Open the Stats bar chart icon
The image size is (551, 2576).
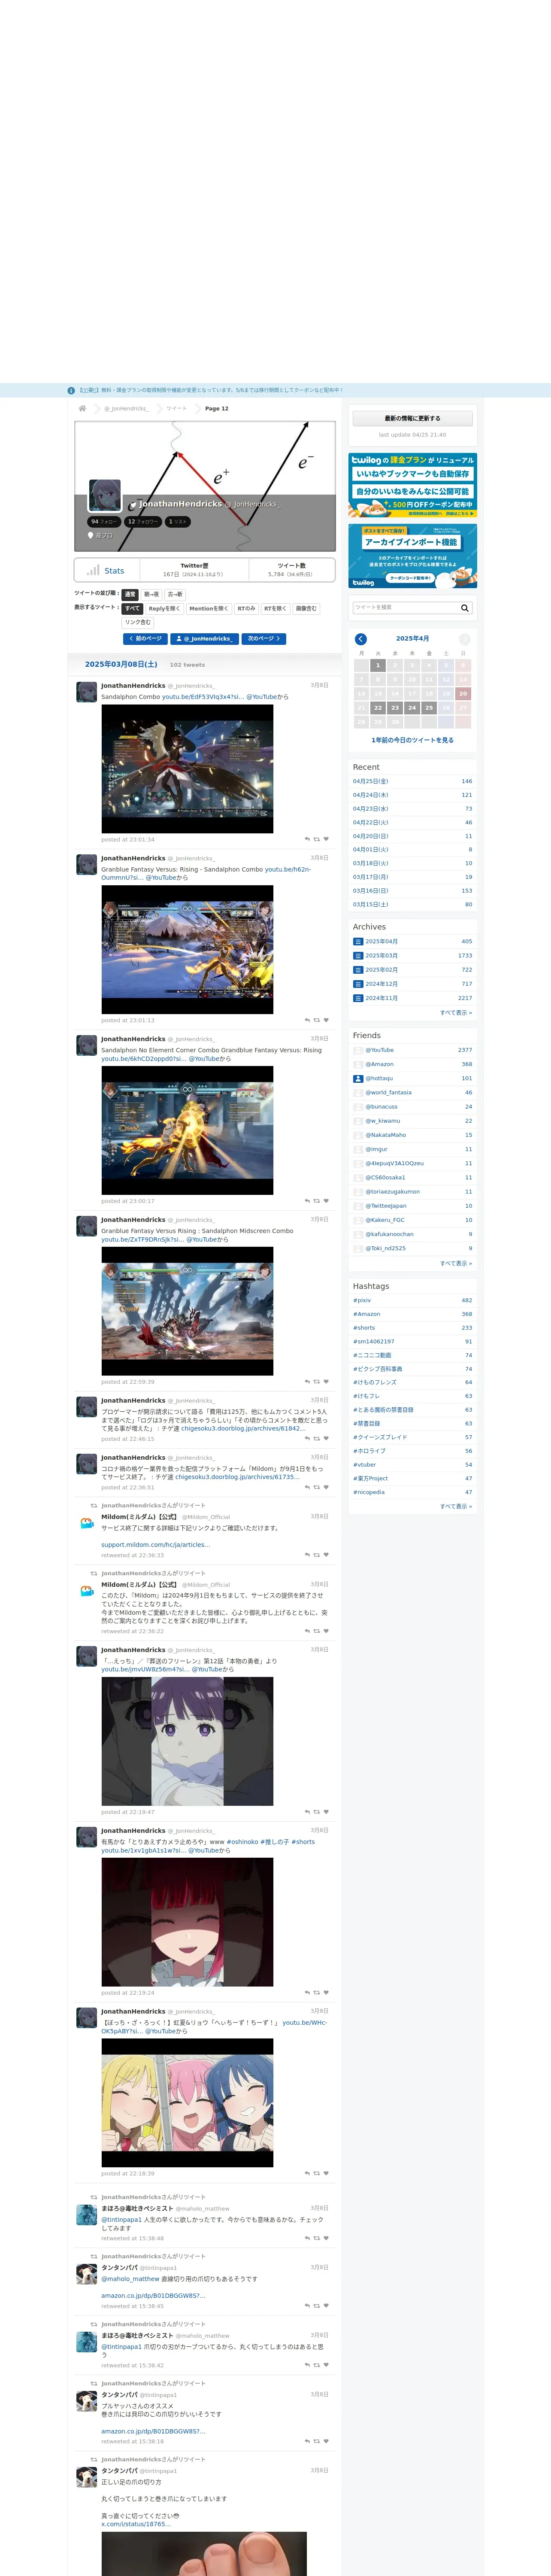click(93, 570)
